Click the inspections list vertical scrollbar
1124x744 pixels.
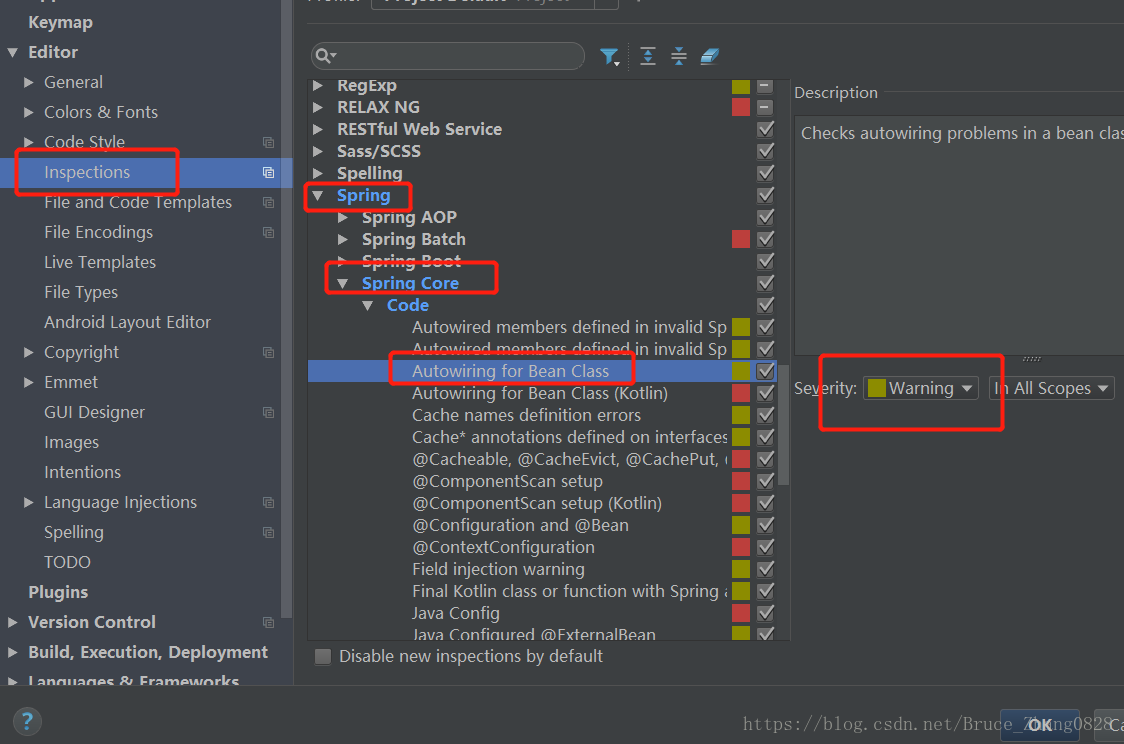point(784,424)
